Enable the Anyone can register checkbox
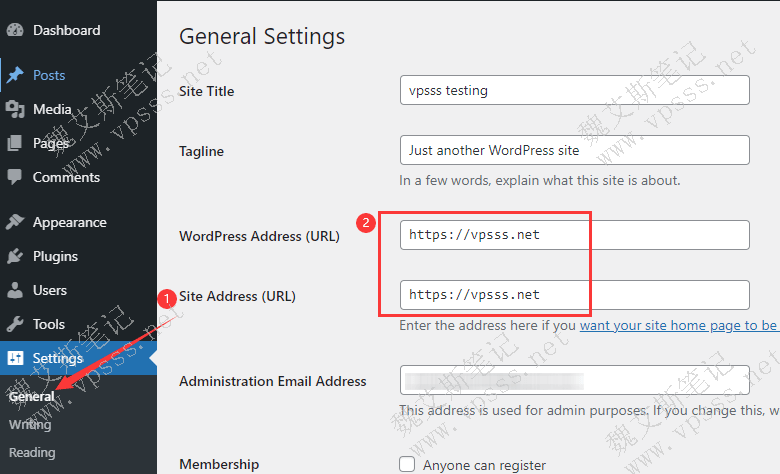The height and width of the screenshot is (474, 780). [x=407, y=464]
